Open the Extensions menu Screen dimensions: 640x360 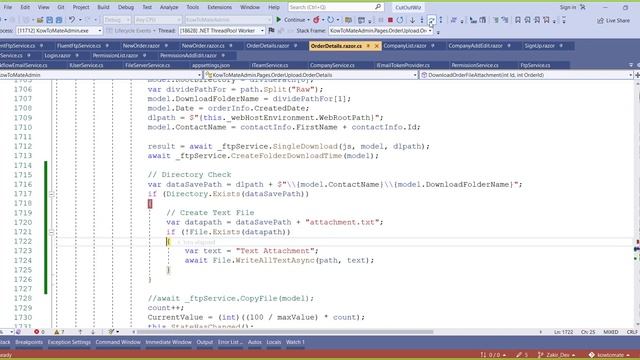[220, 7]
